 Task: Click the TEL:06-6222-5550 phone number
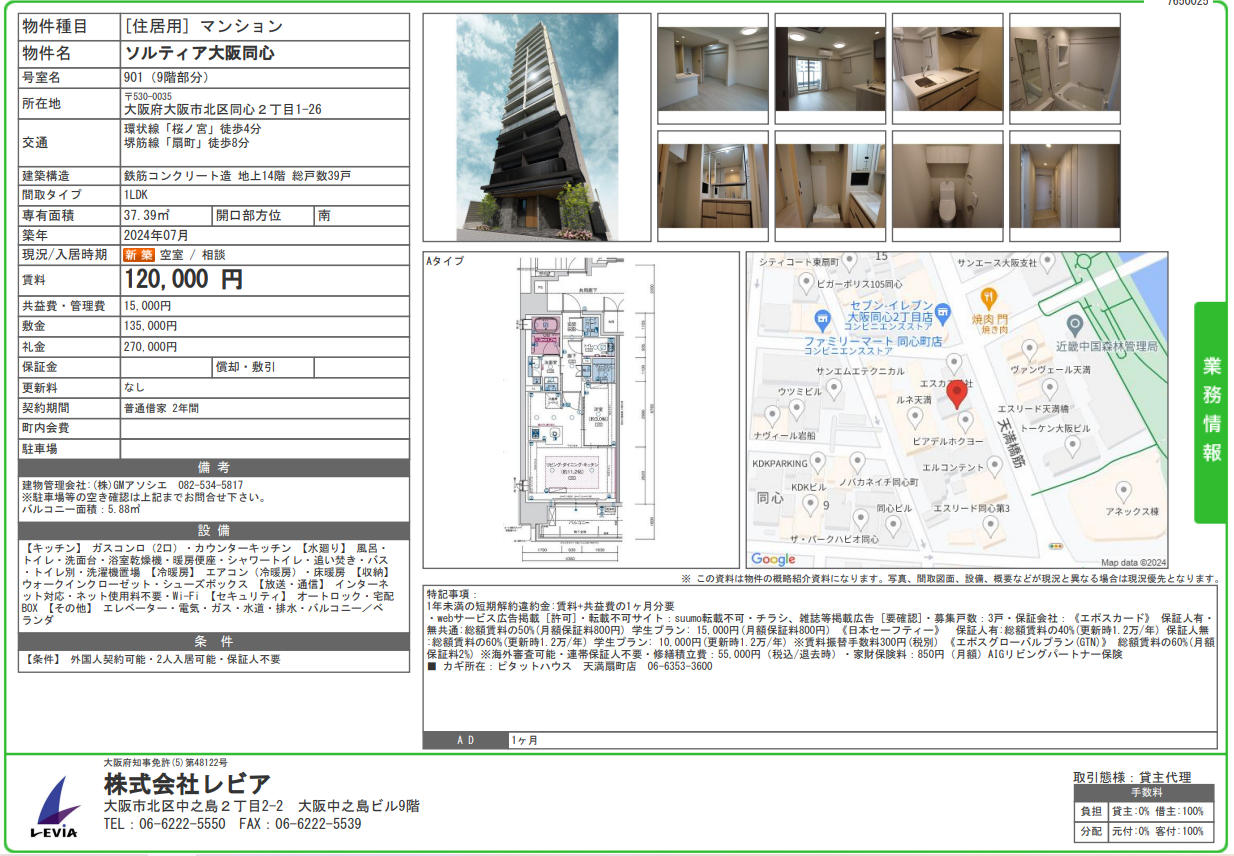click(165, 824)
